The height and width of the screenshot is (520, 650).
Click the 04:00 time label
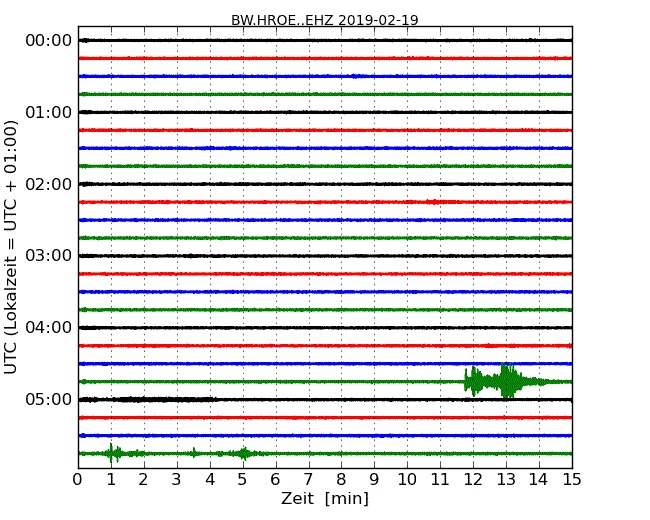click(x=49, y=328)
